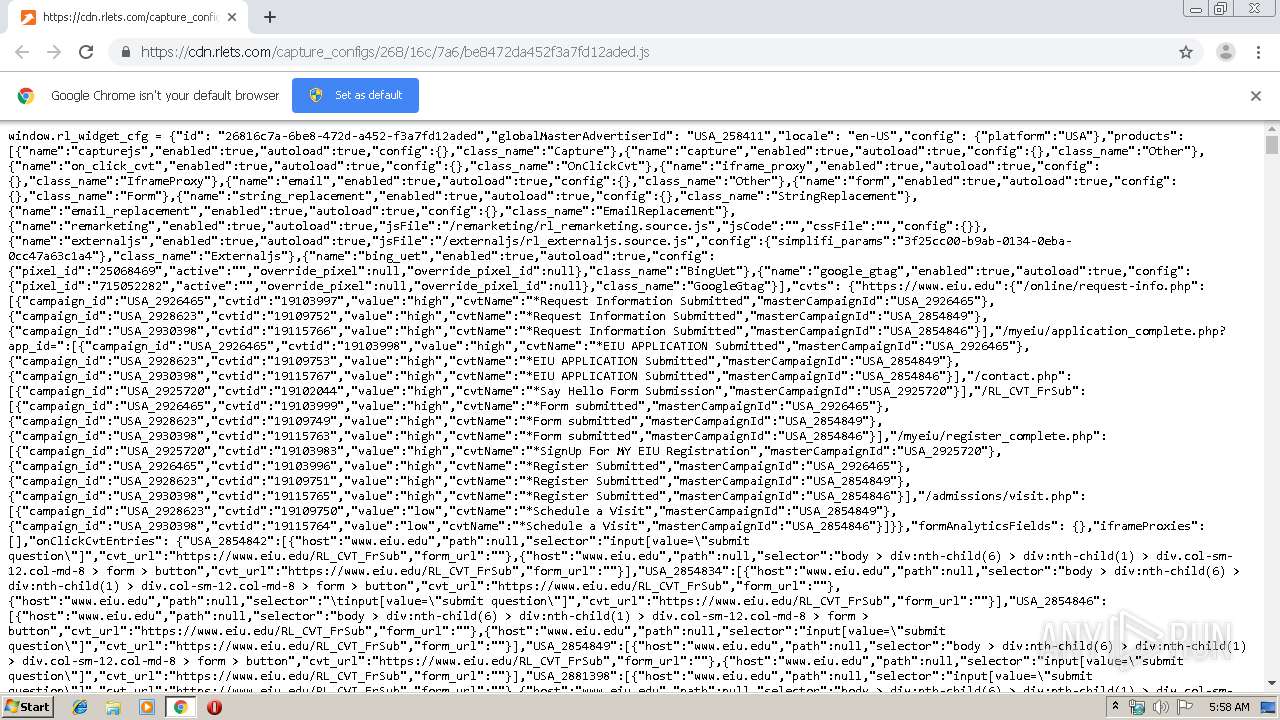Open the Action Center flag icon
The image size is (1280, 720).
[1185, 707]
